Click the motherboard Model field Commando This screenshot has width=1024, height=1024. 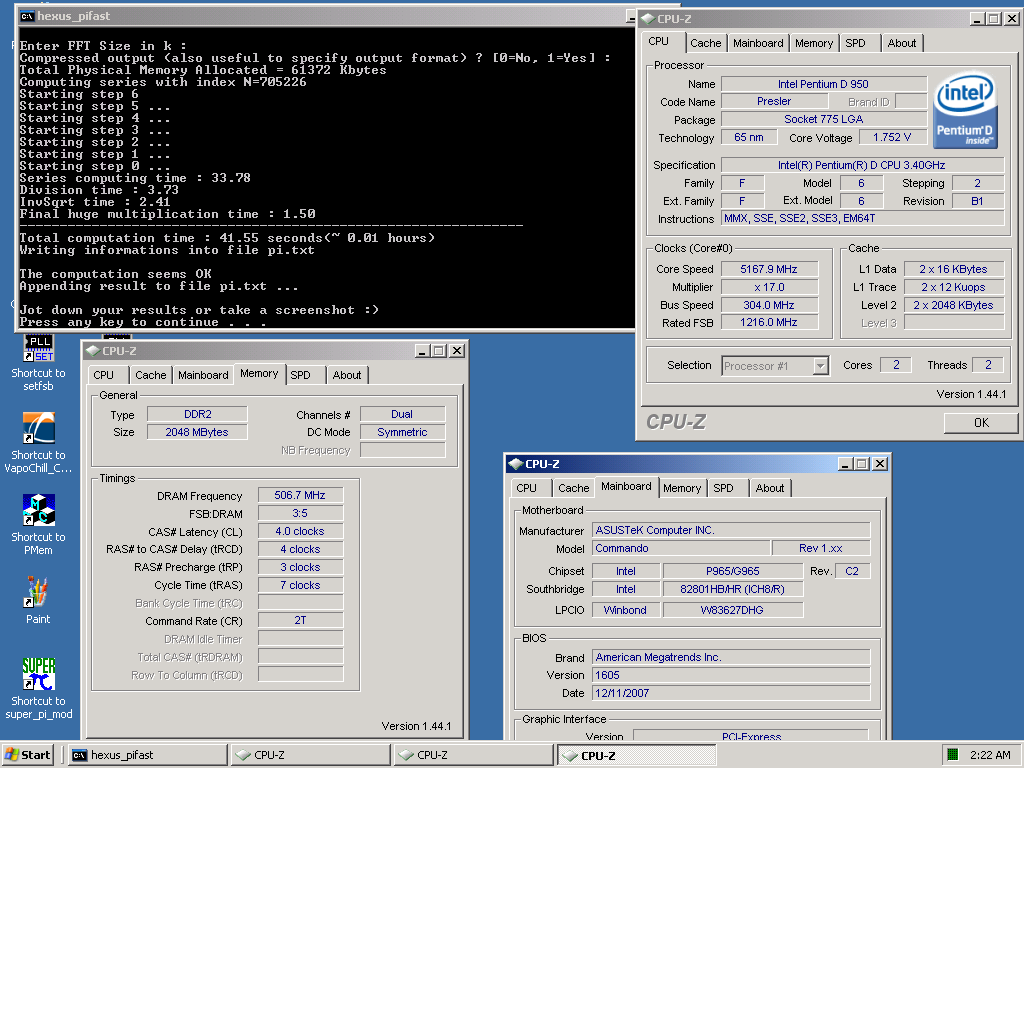680,548
